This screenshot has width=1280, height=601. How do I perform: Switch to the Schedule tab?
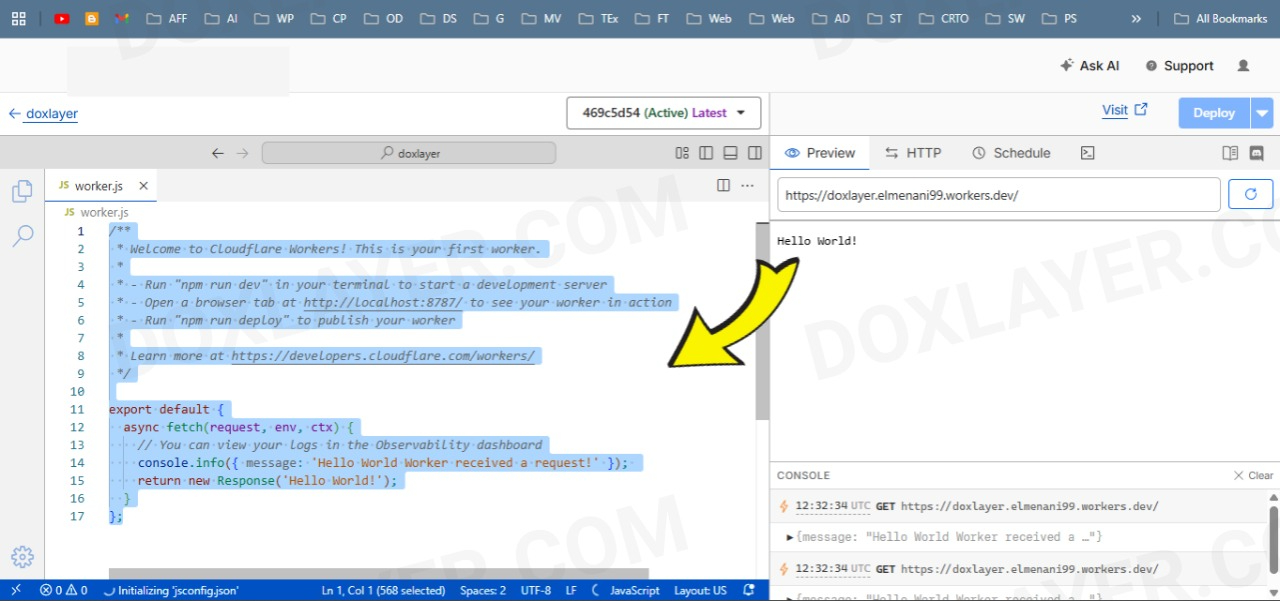[1011, 153]
